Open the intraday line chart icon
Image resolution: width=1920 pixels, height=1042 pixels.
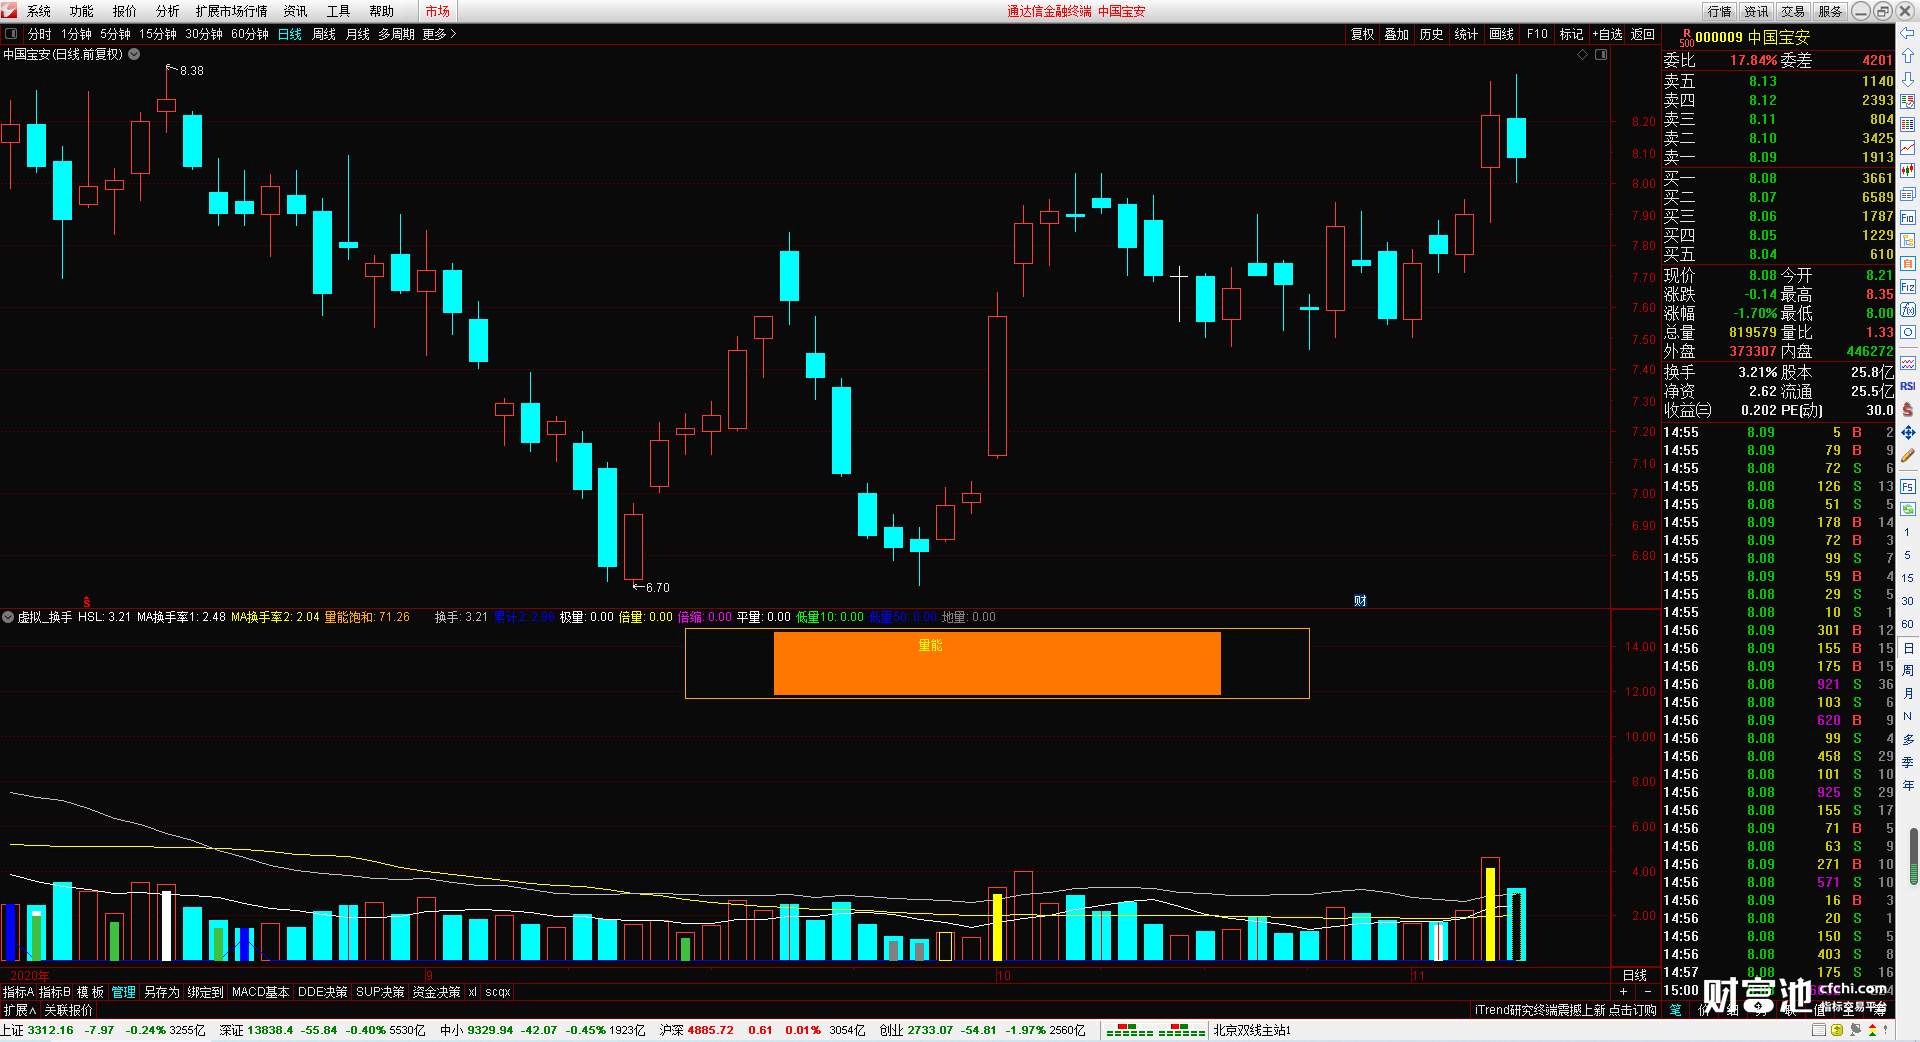[1908, 148]
